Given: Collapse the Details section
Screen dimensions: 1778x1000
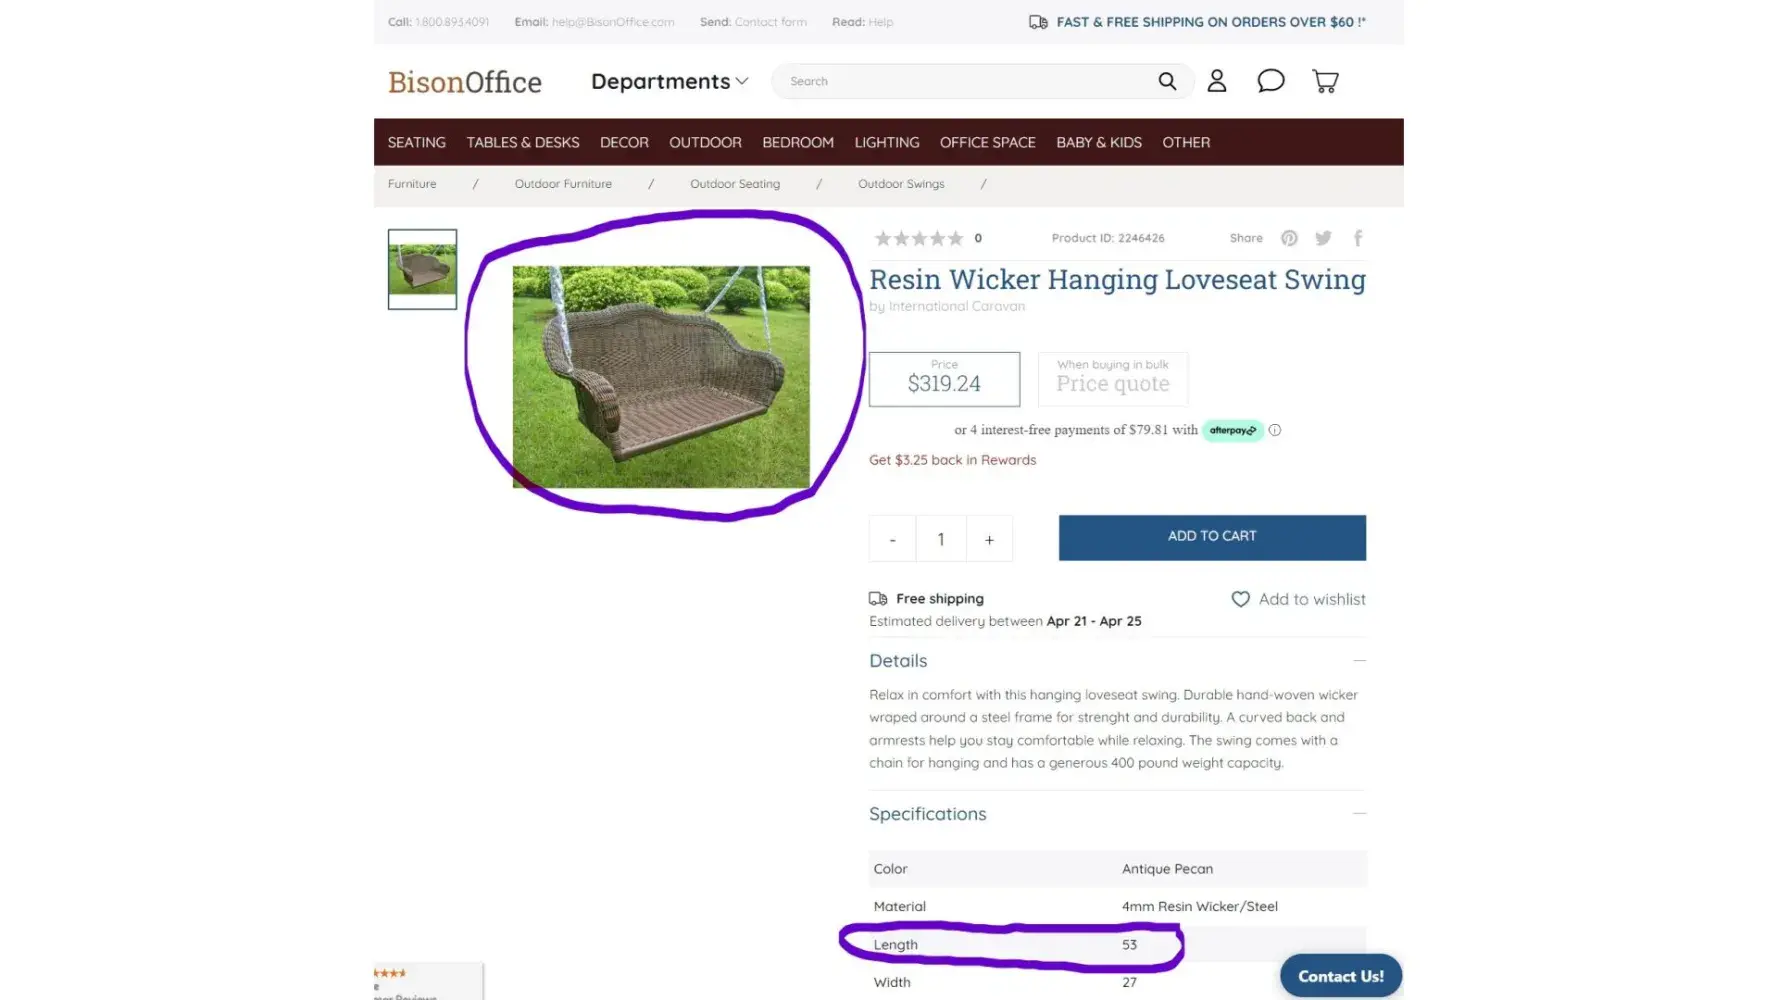Looking at the screenshot, I should coord(1359,661).
